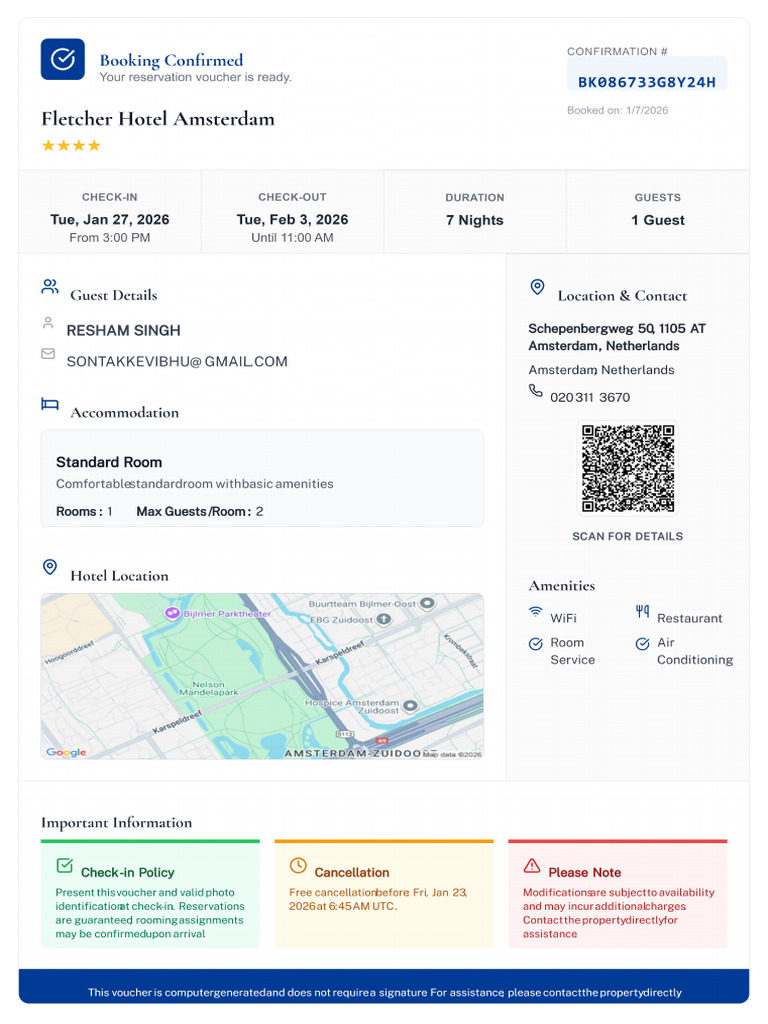Click the Standard Room accommodation card
This screenshot has height=1024, width=768.
pyautogui.click(x=263, y=478)
